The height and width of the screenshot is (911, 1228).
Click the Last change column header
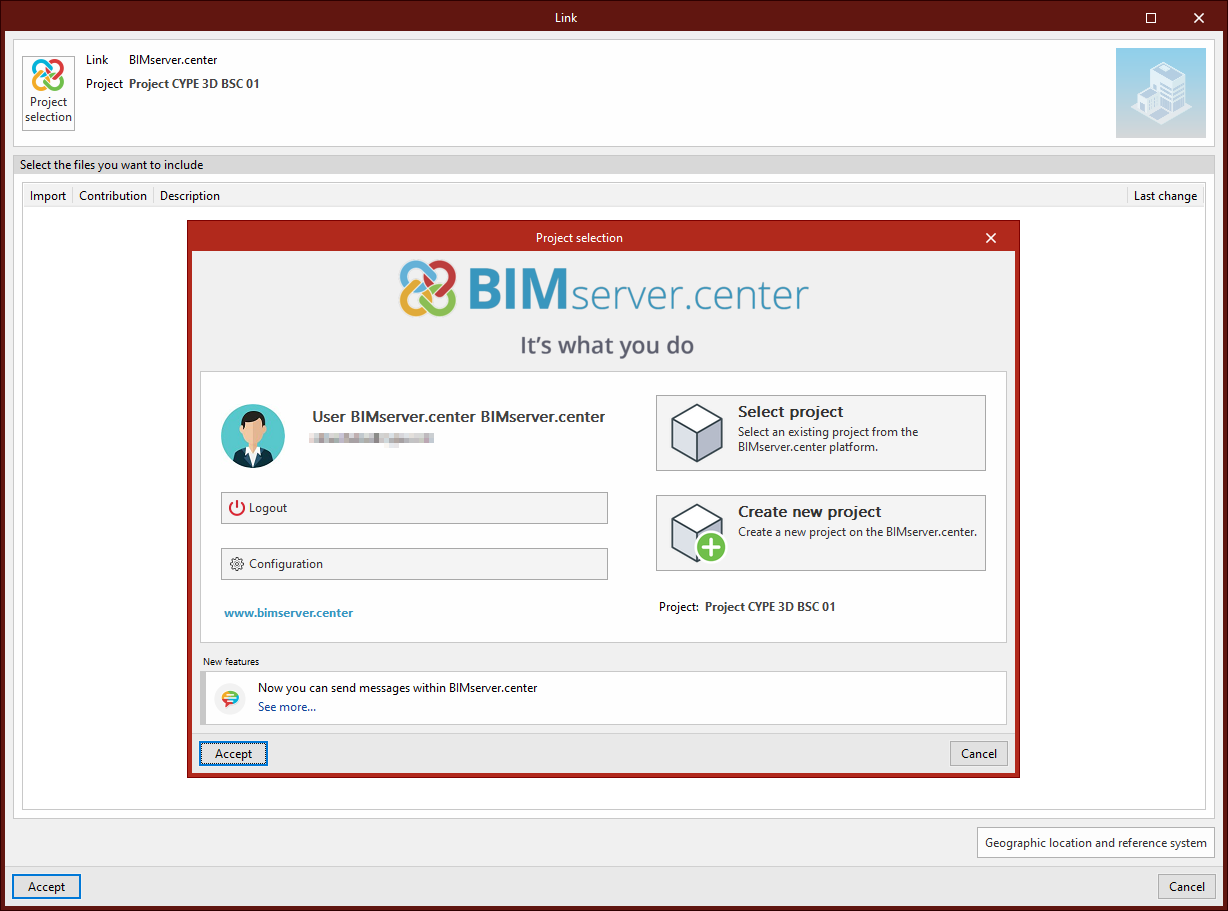pos(1165,196)
